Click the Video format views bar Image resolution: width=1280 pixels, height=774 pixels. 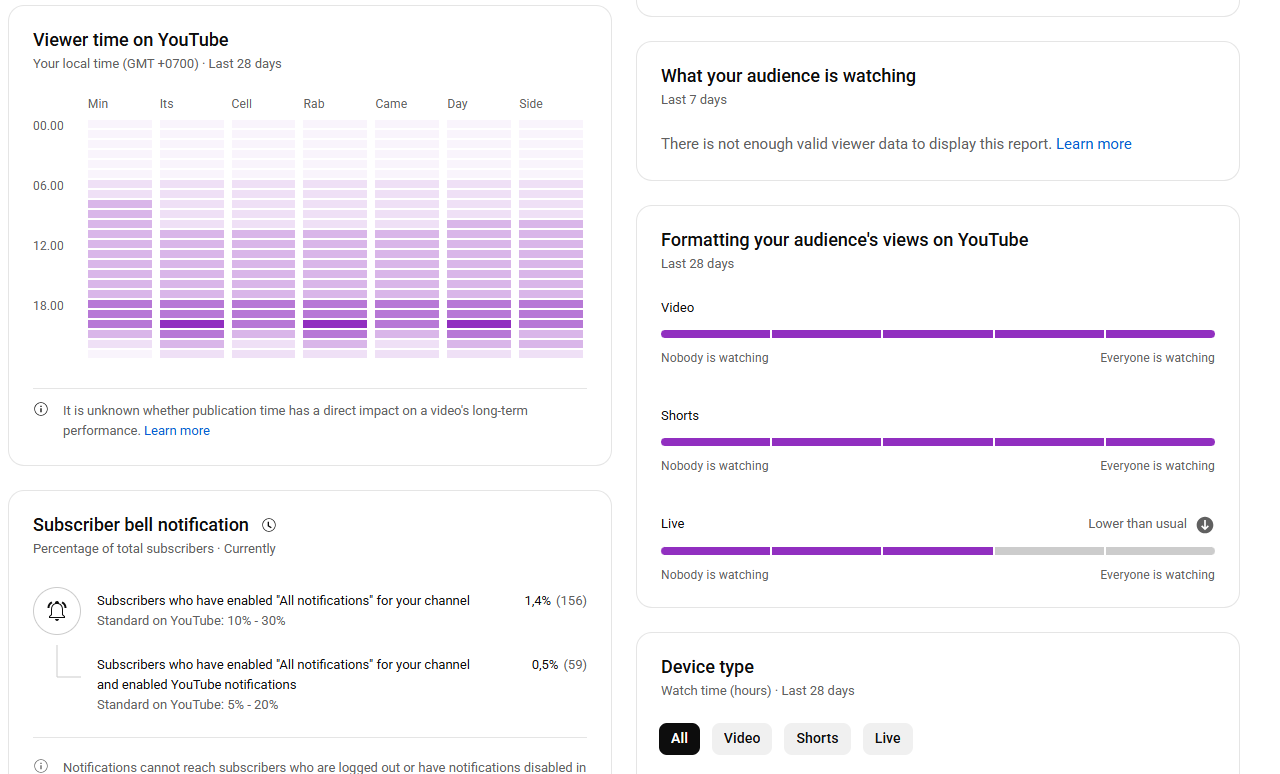(x=937, y=334)
